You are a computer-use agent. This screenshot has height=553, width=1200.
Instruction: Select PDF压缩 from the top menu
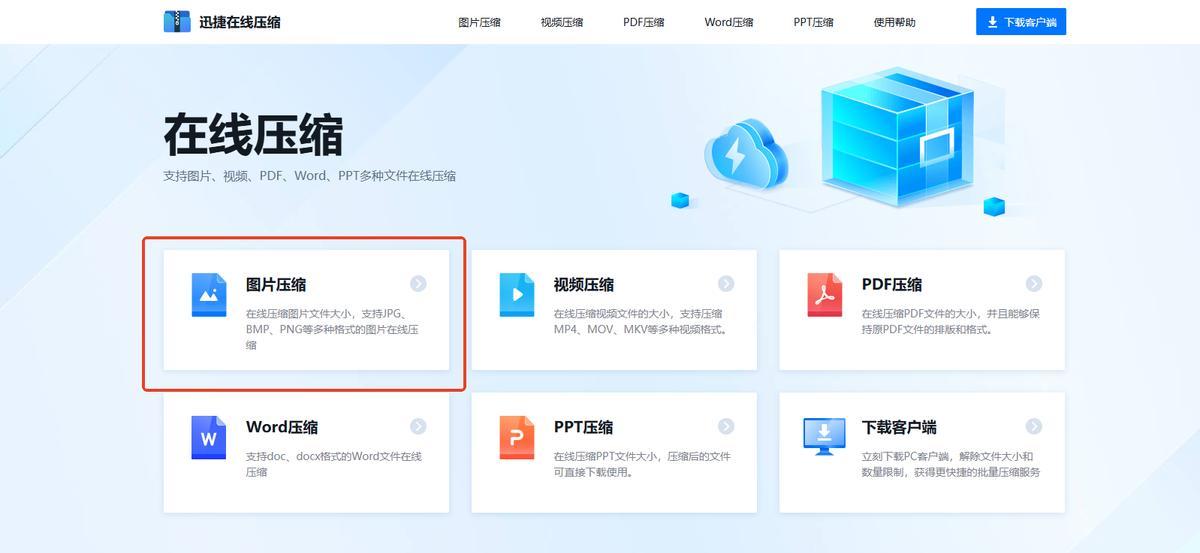643,22
